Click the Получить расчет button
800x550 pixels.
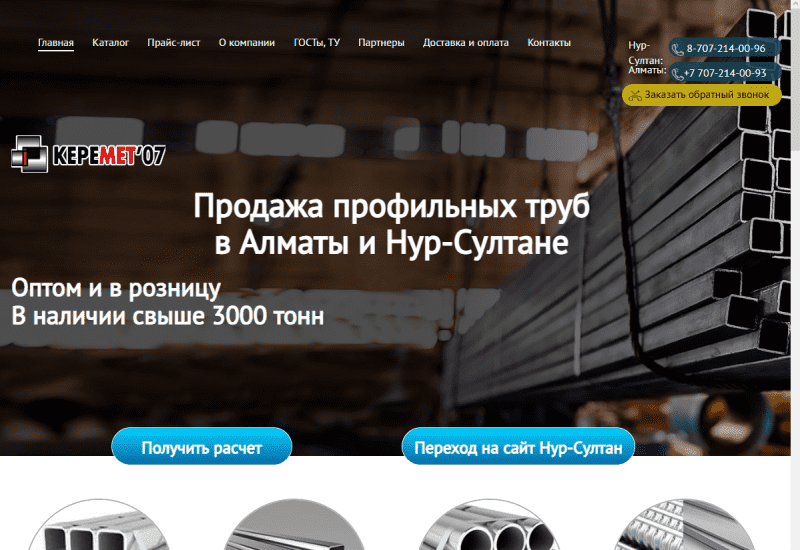(x=202, y=447)
